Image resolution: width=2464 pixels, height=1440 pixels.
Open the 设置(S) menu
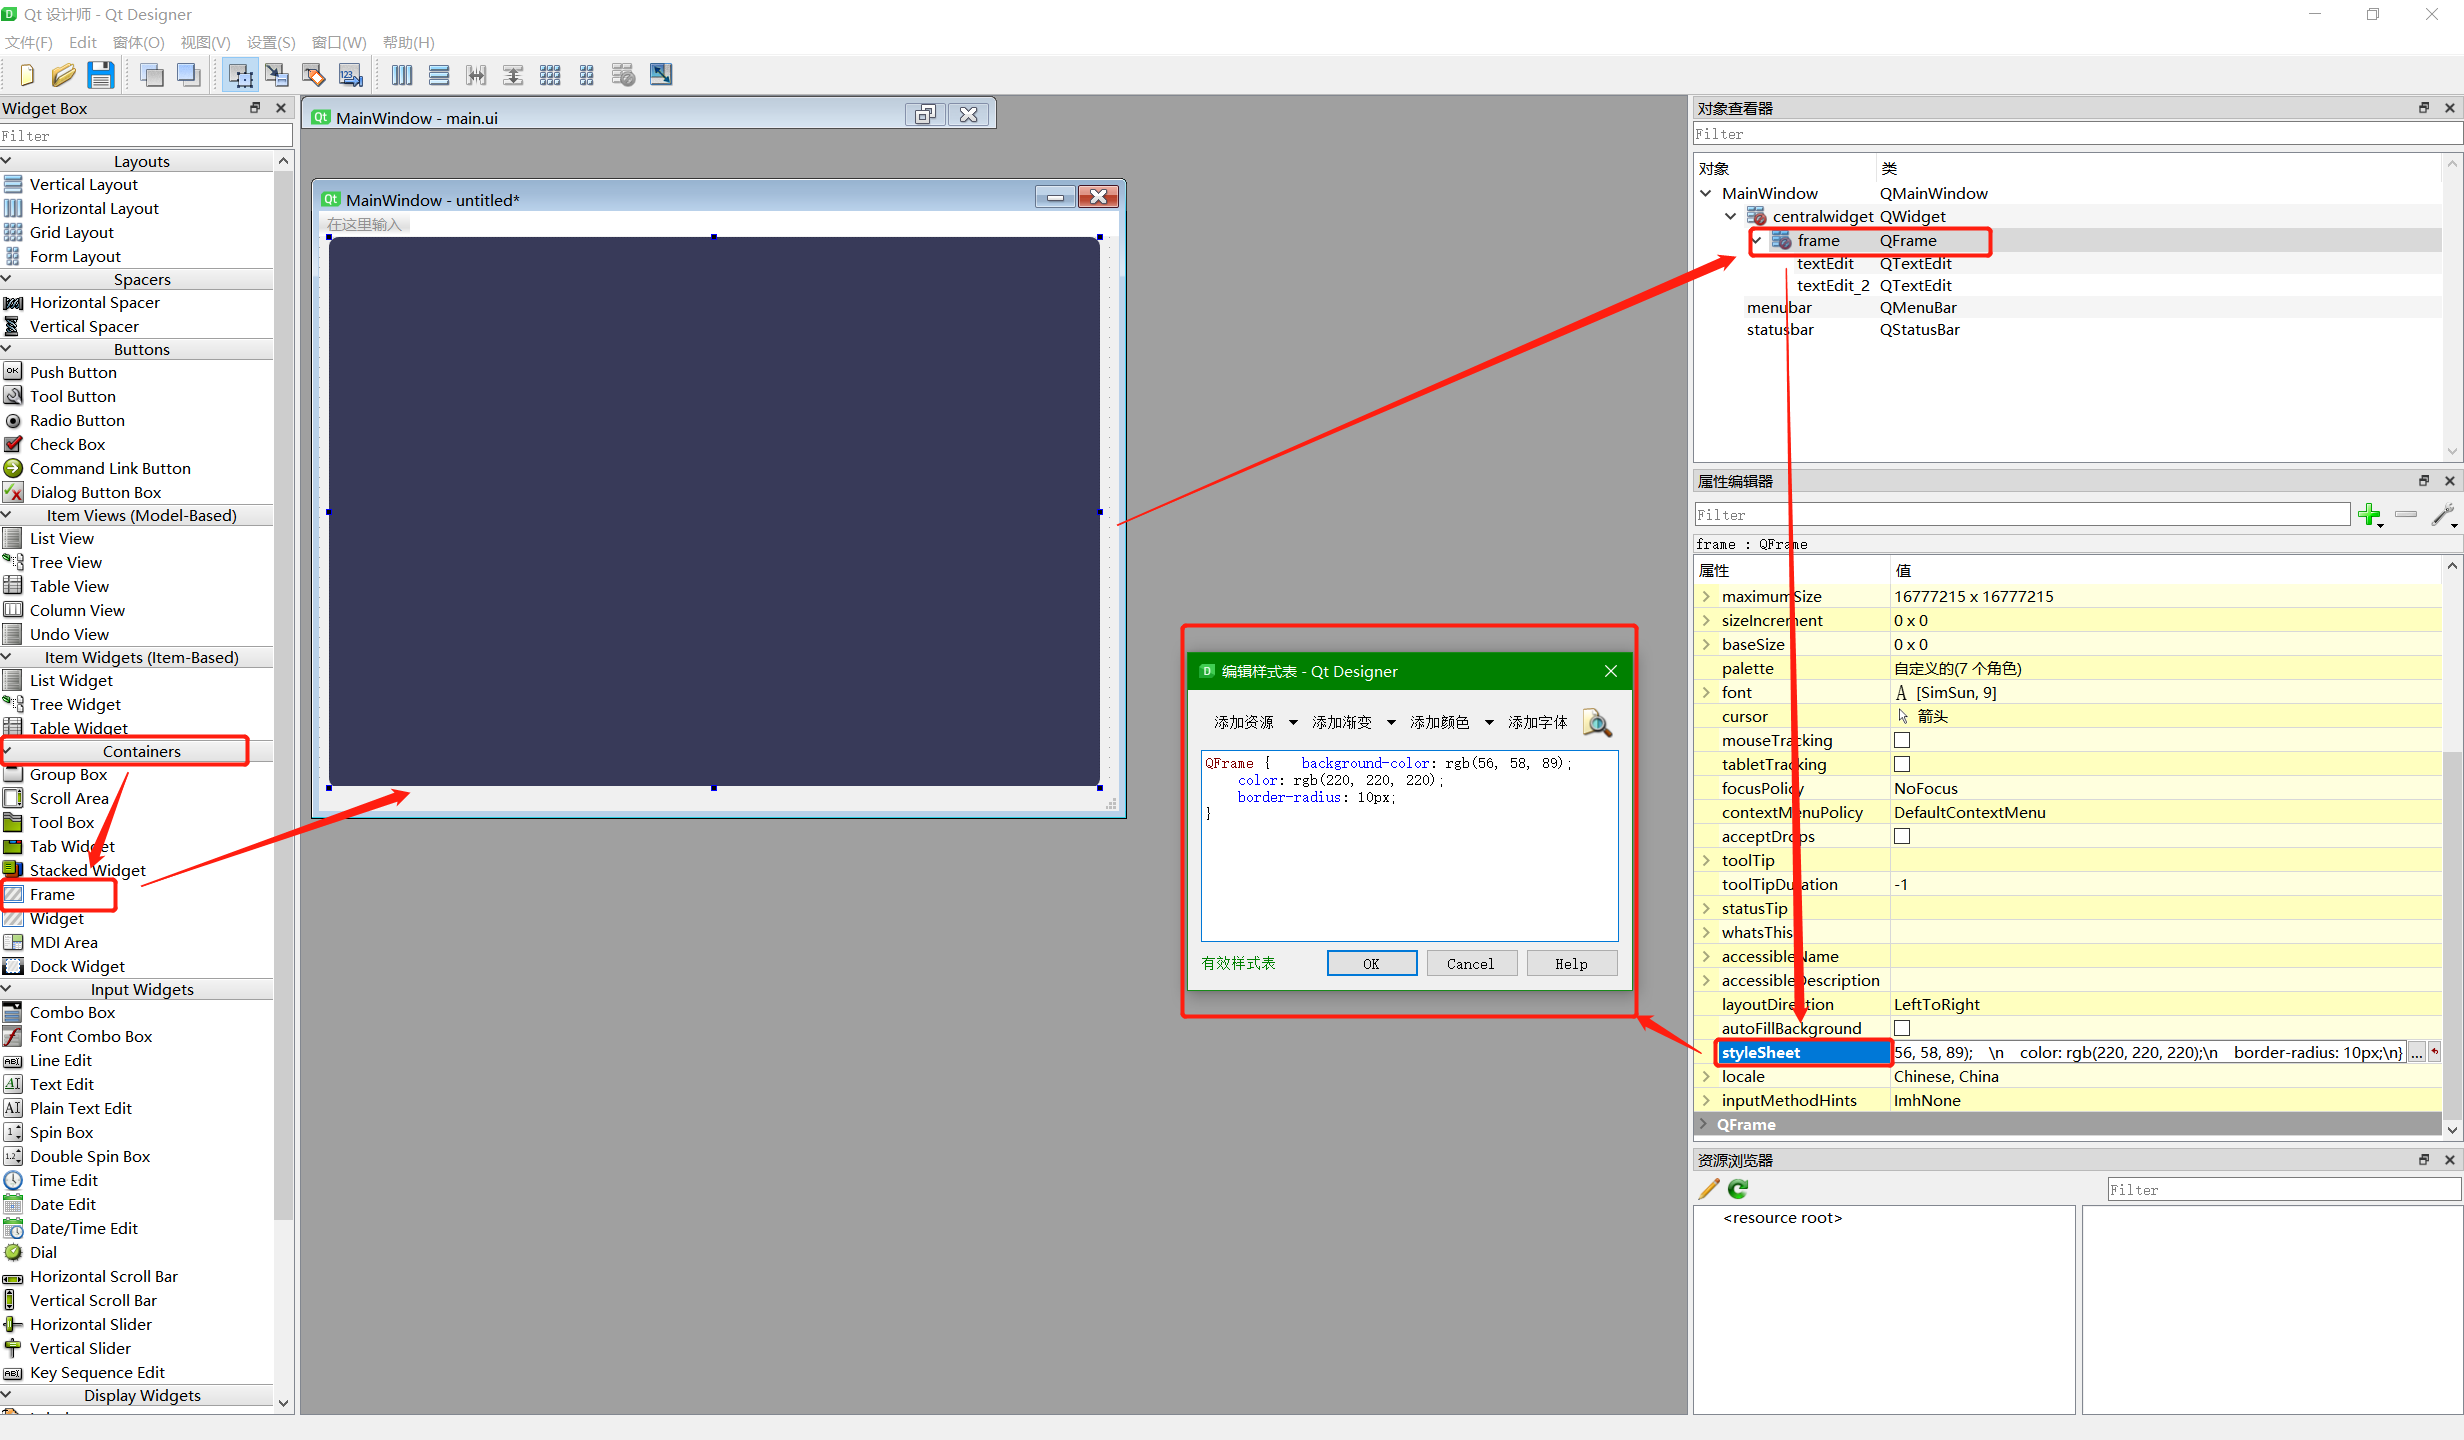point(270,42)
